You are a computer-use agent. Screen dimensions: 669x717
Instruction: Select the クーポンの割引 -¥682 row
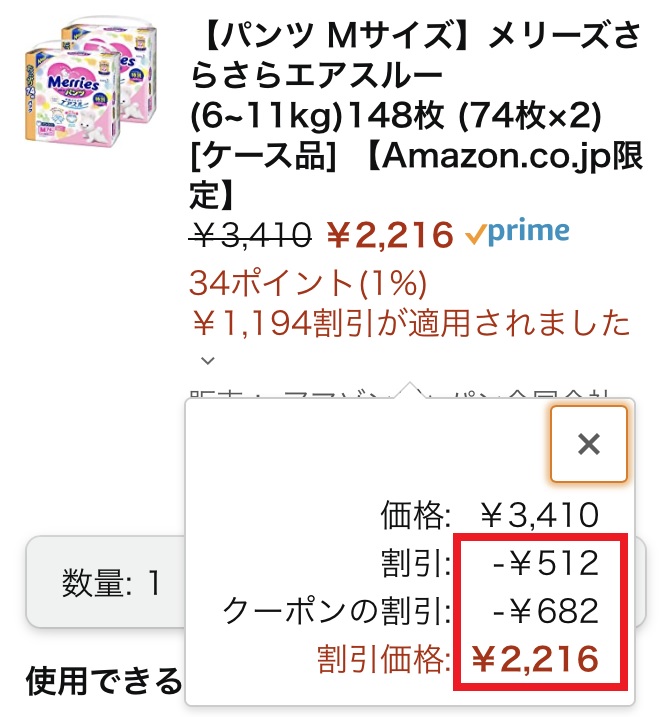coord(410,611)
